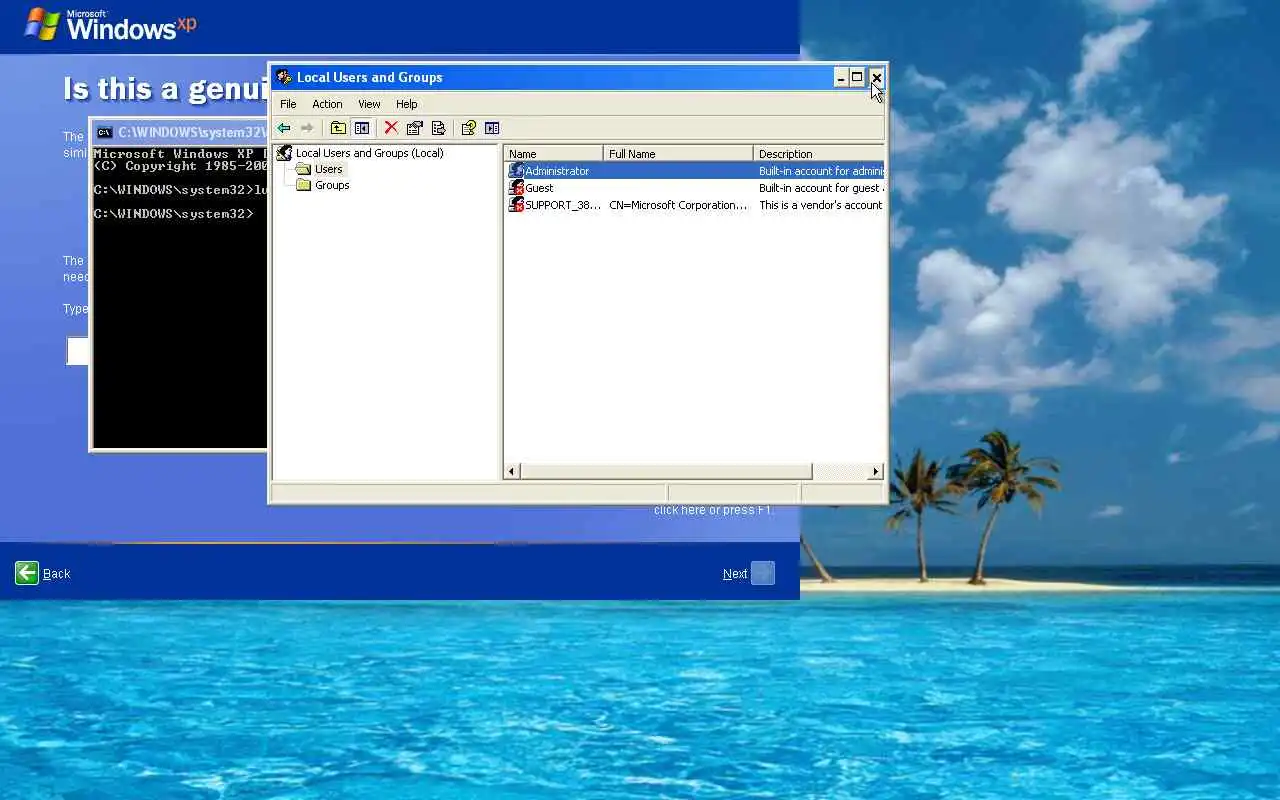The height and width of the screenshot is (800, 1280).
Task: Click the Back arrow toolbar icon
Action: click(x=284, y=128)
